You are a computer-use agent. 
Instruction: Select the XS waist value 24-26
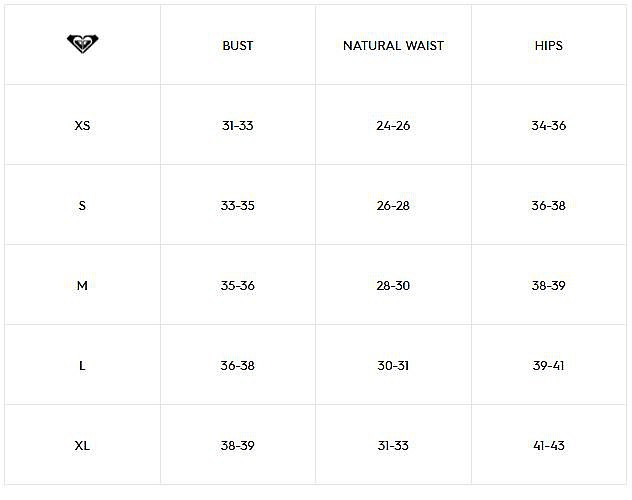[x=393, y=126]
